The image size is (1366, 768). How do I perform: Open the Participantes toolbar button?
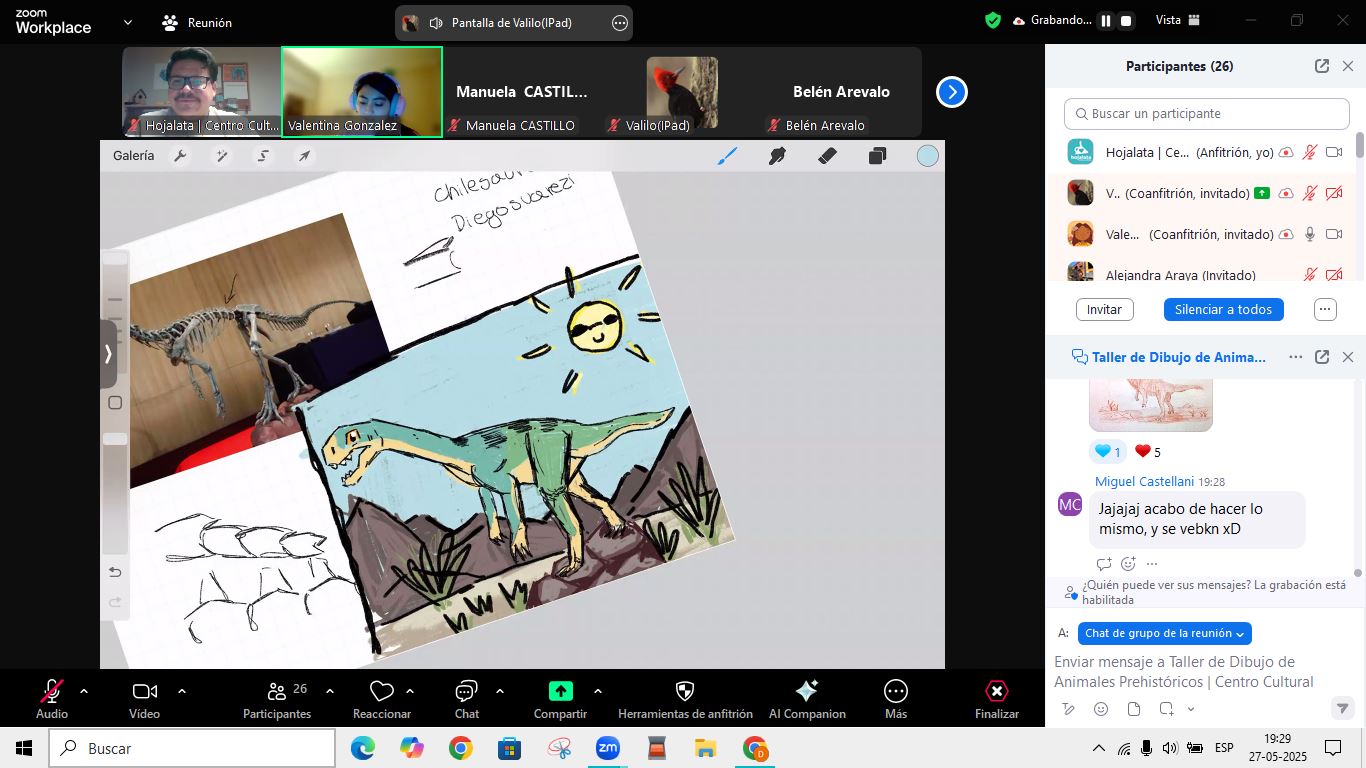point(277,698)
